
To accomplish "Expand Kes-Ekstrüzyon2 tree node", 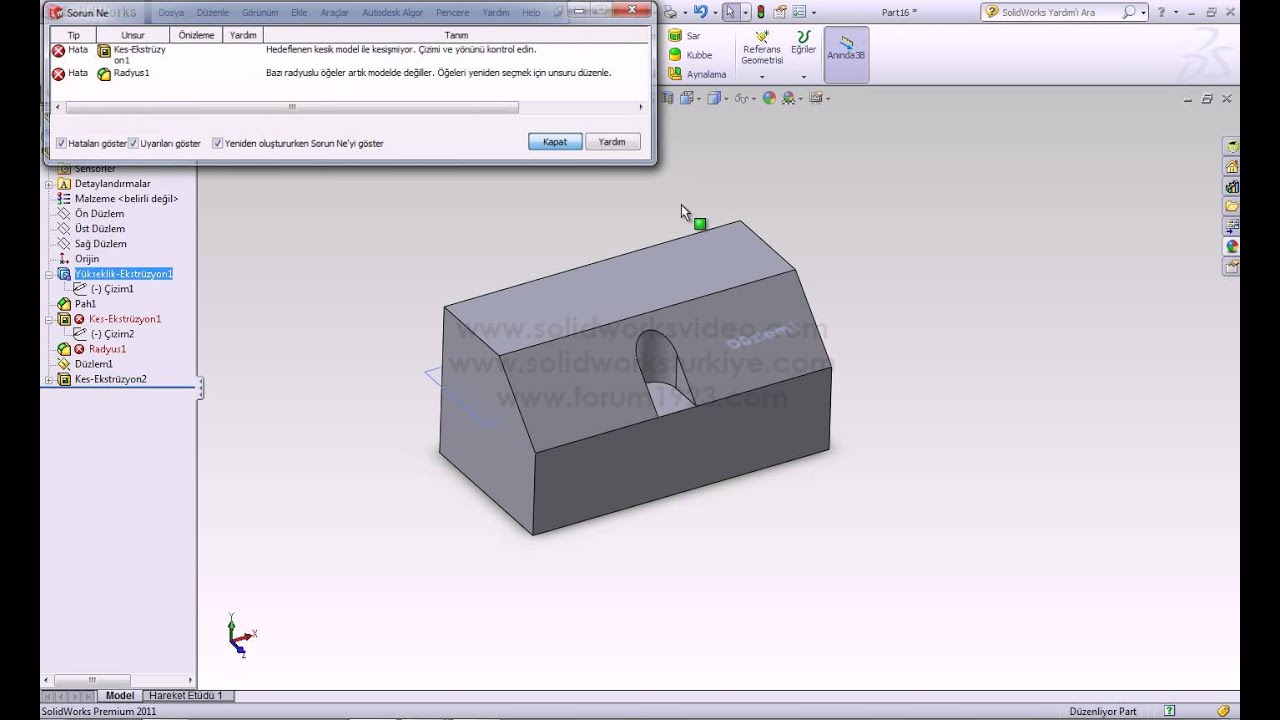I will click(x=49, y=380).
